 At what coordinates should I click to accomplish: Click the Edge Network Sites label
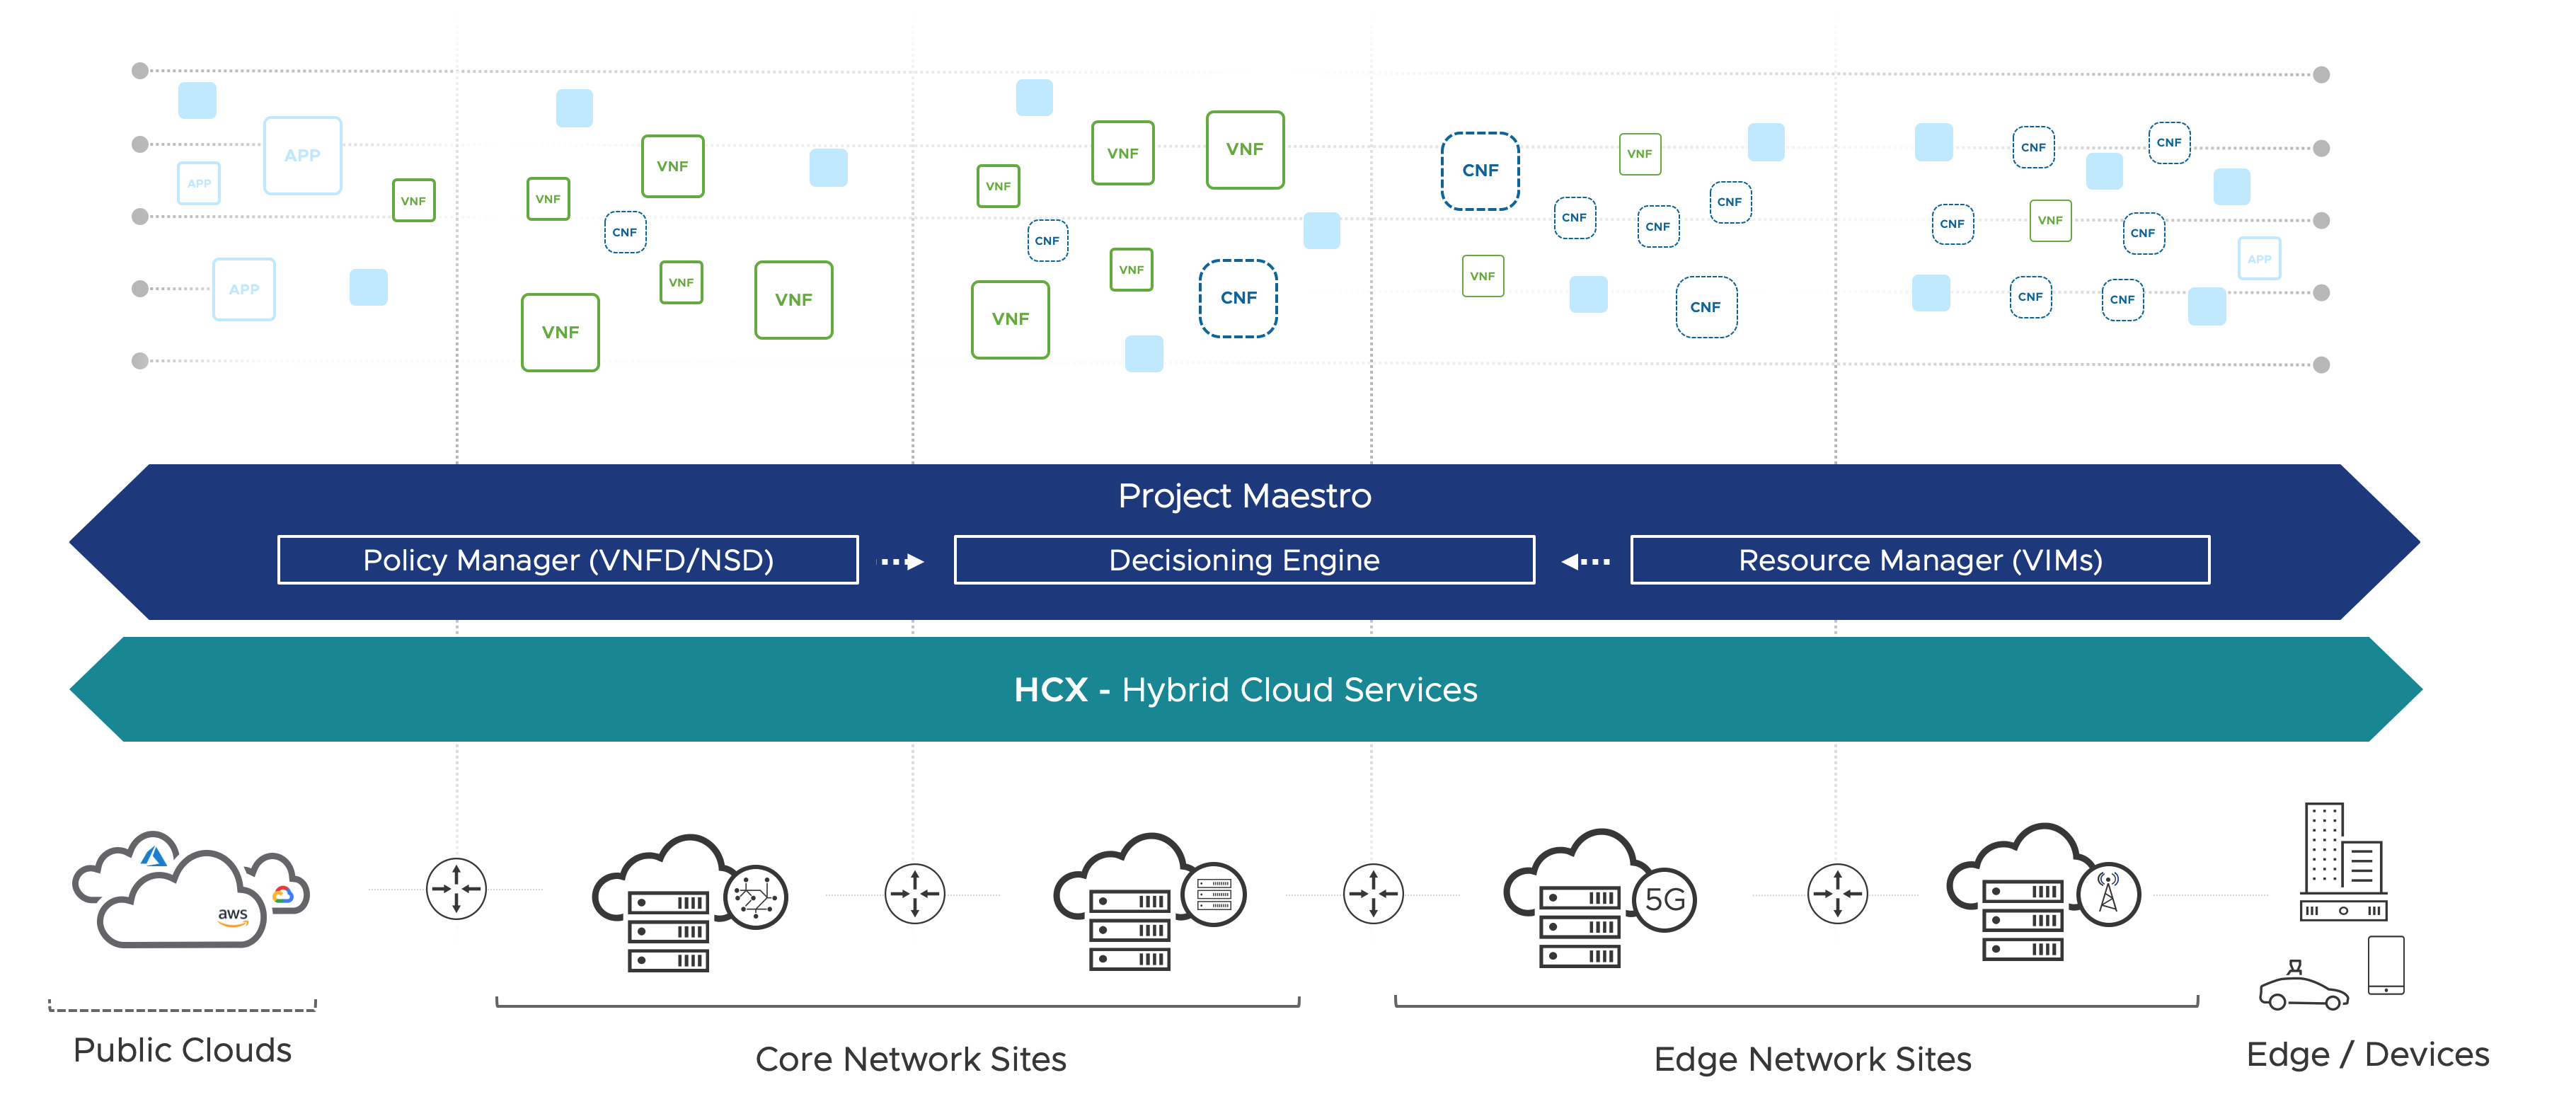coord(1812,1059)
